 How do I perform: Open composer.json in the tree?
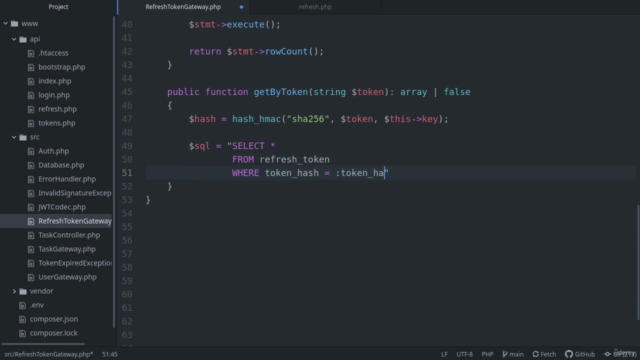(54, 319)
